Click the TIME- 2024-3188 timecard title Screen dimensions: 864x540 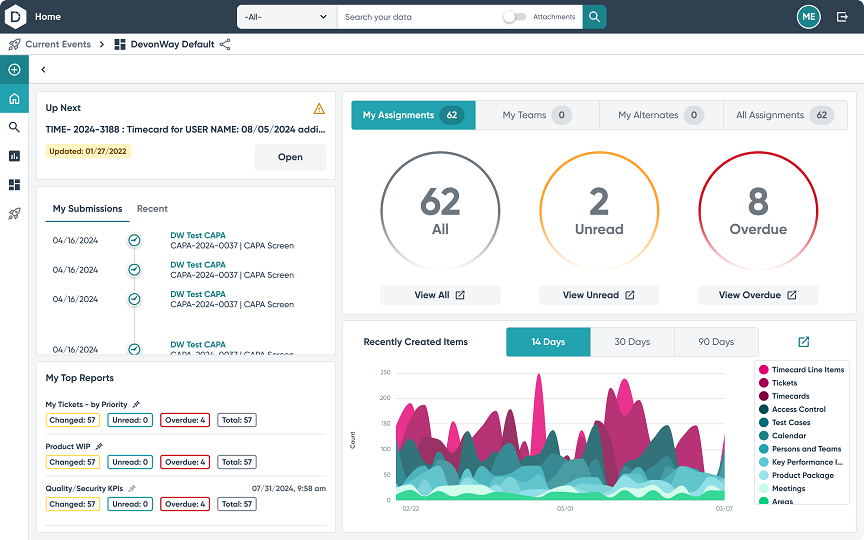(185, 129)
